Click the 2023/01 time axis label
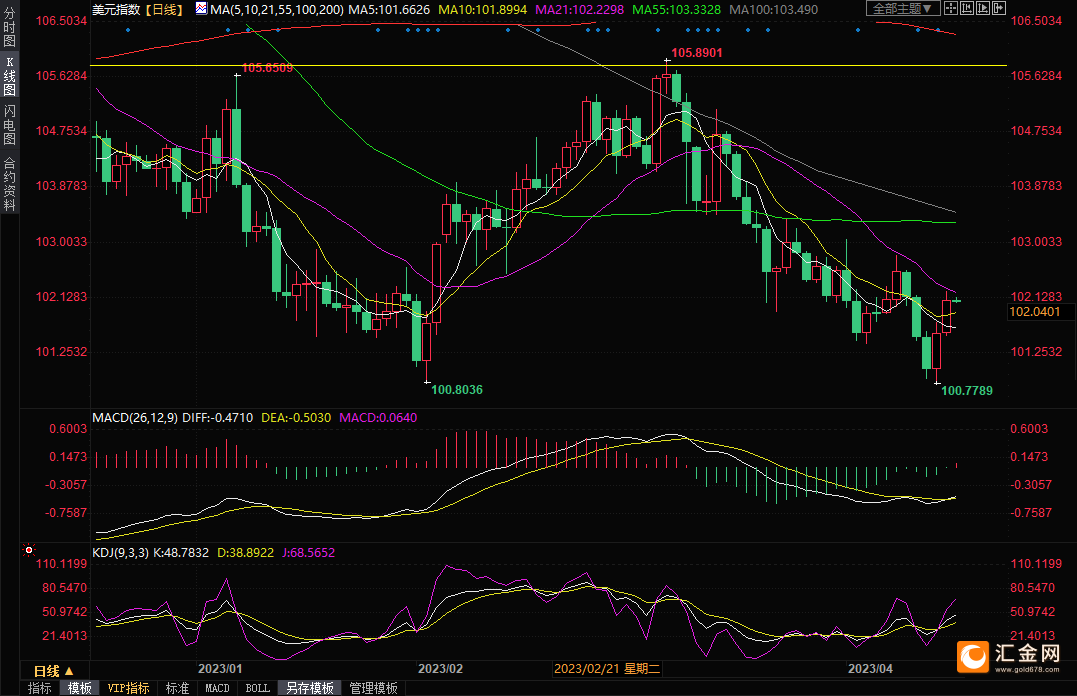The height and width of the screenshot is (696, 1077). pos(220,669)
